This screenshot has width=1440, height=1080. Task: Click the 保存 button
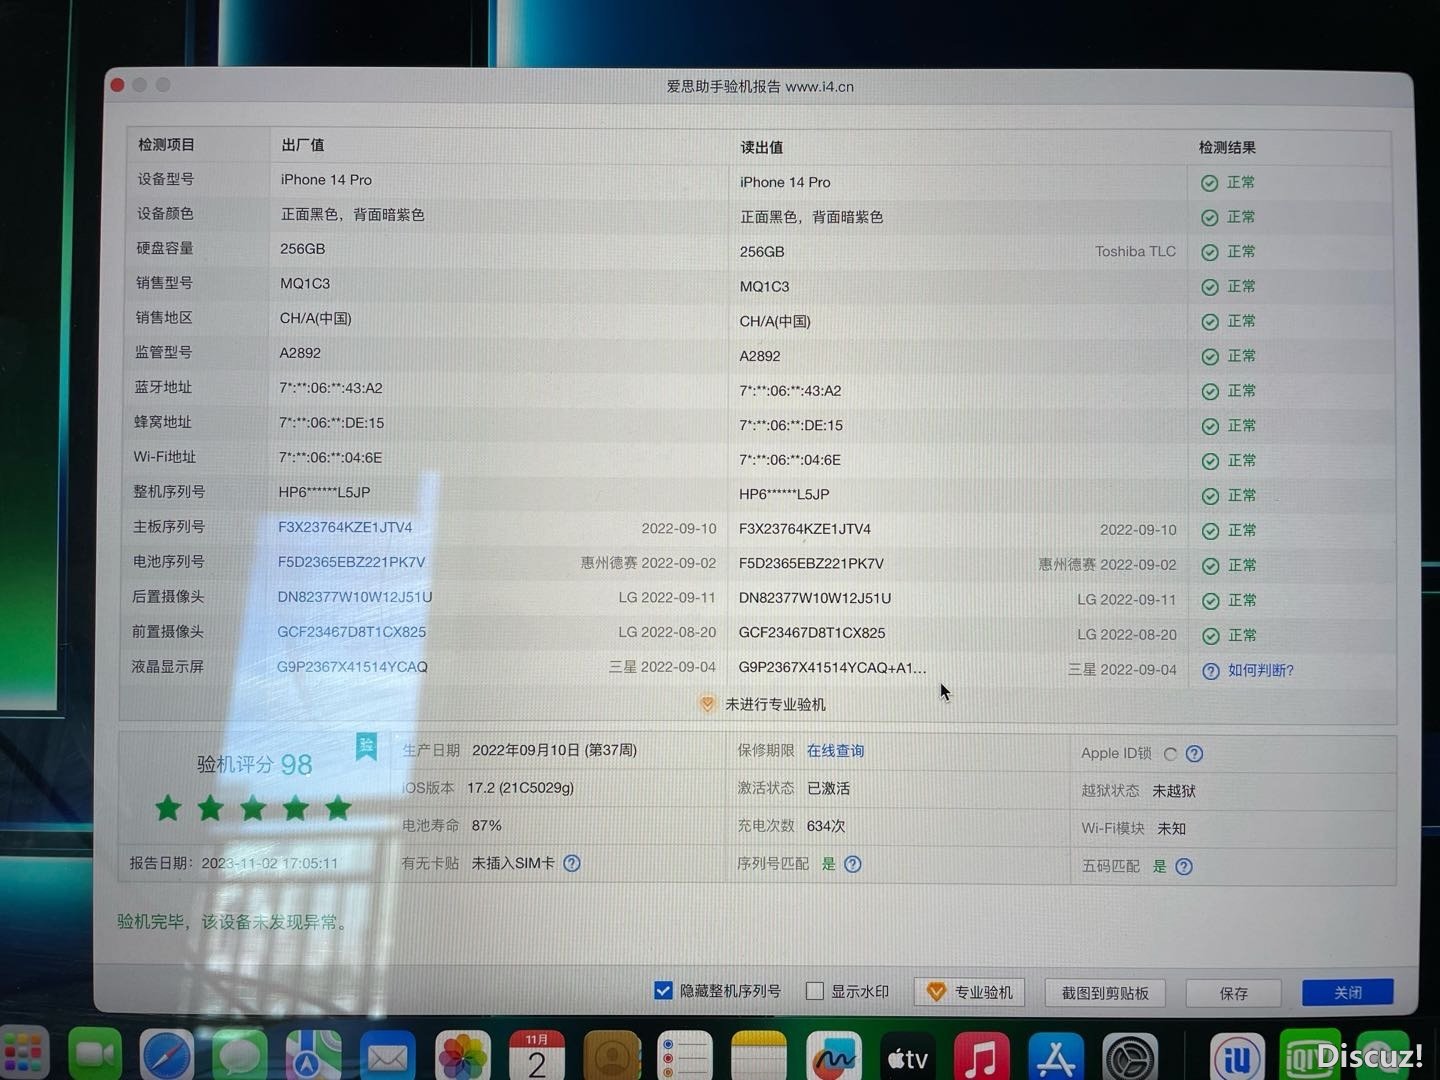point(1234,993)
